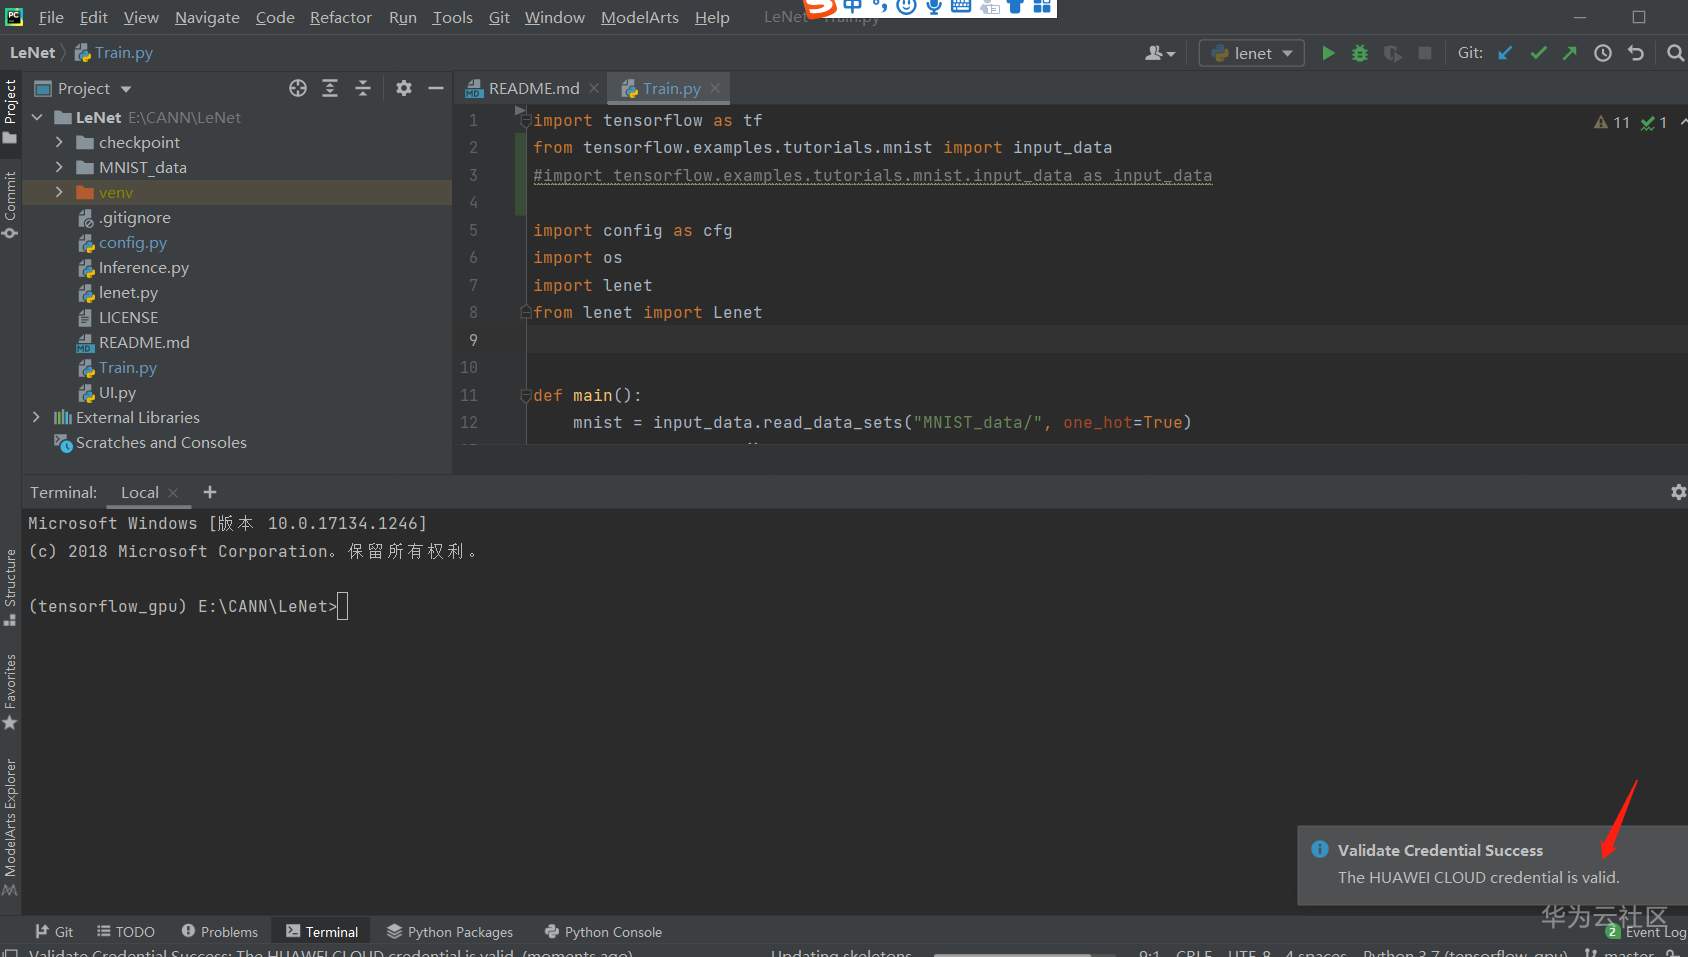1688x957 pixels.
Task: Open the ModelArts menu
Action: [639, 17]
